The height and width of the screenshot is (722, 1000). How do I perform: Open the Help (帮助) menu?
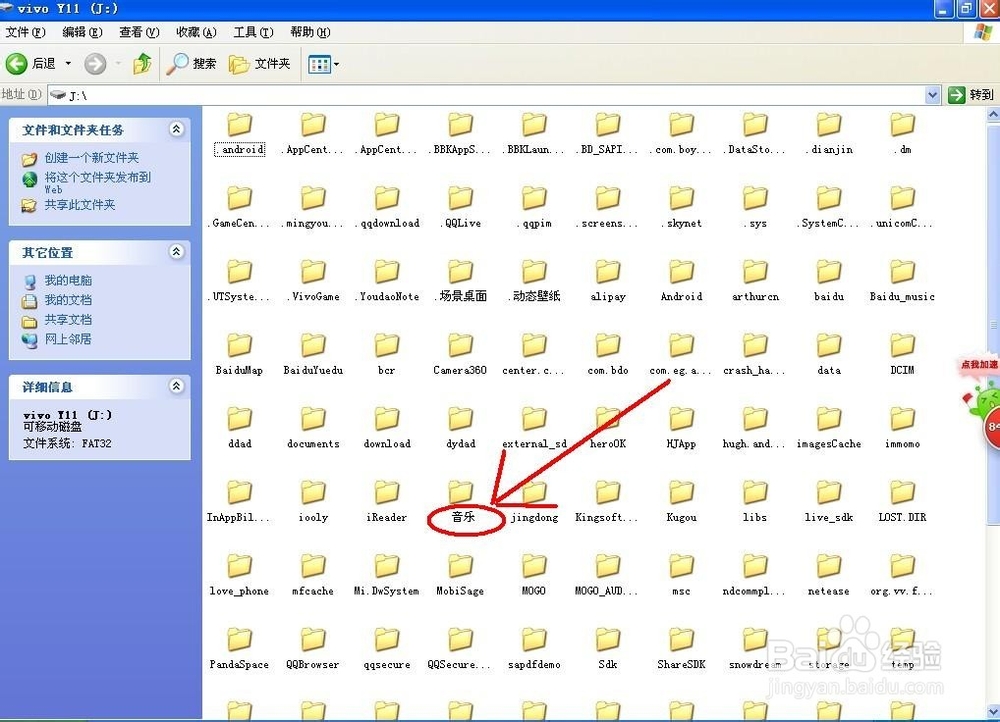click(310, 32)
